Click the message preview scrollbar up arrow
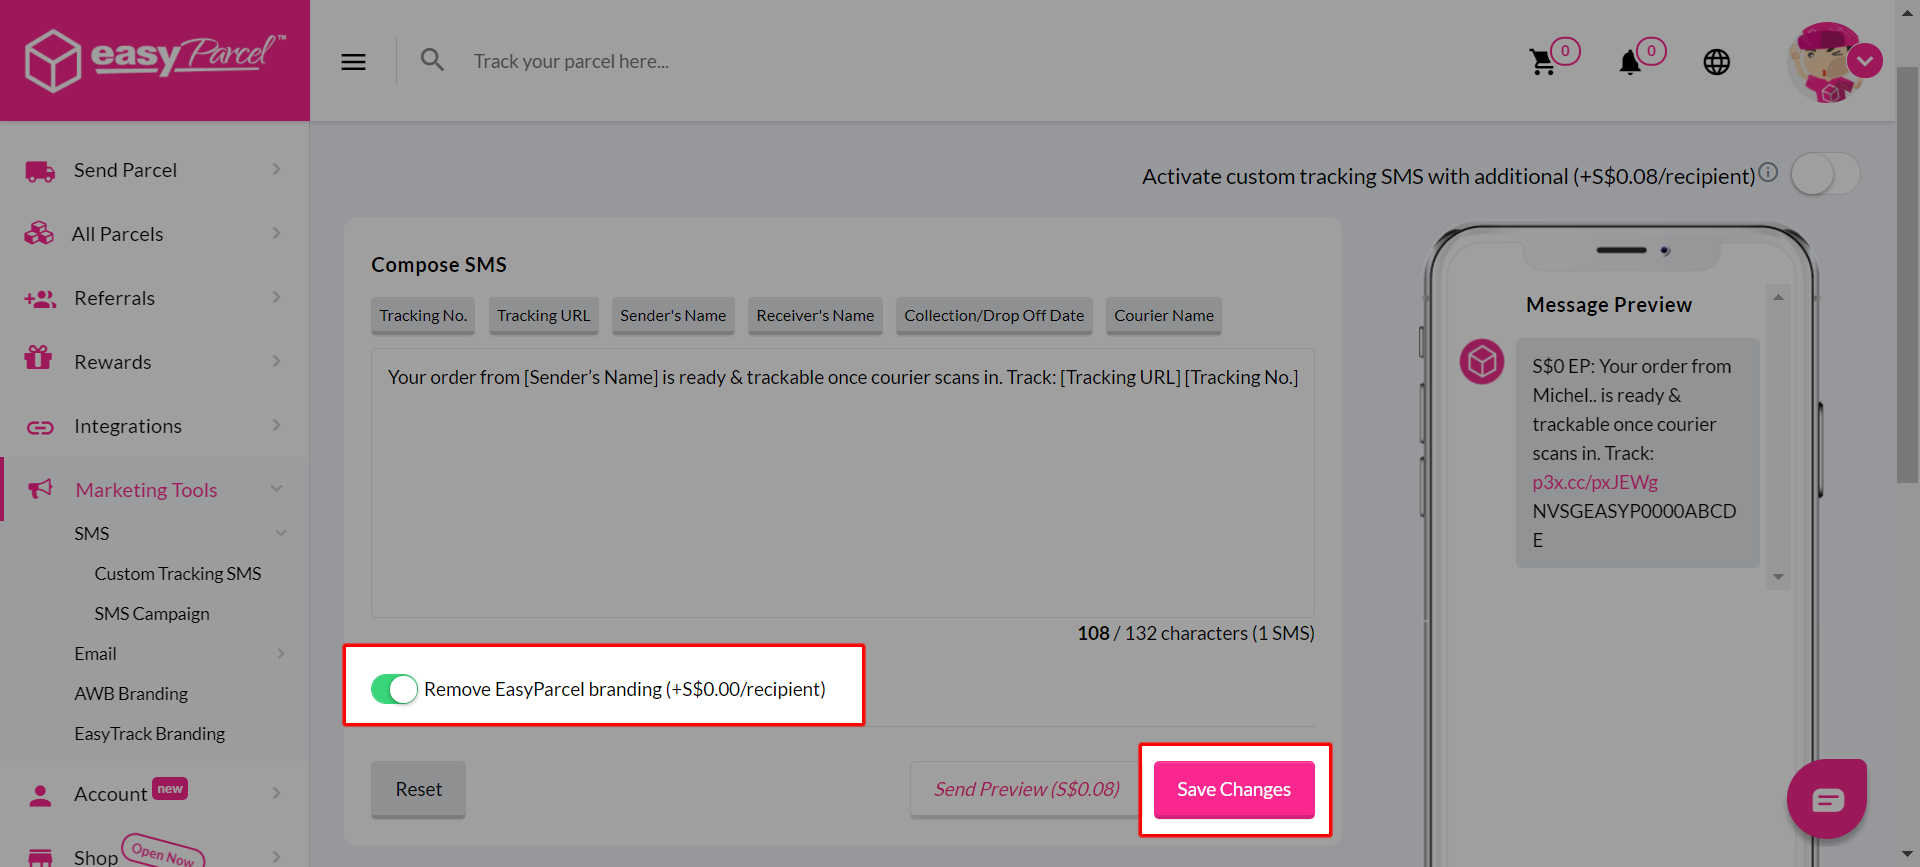The width and height of the screenshot is (1920, 867). [x=1778, y=297]
